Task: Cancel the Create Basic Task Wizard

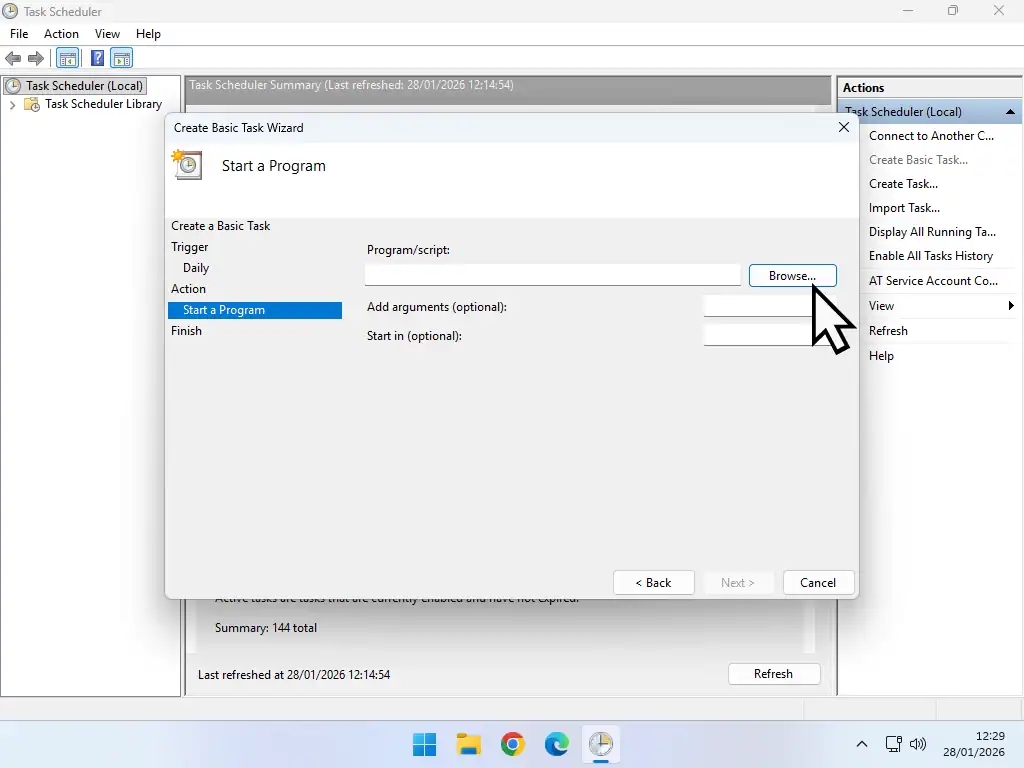Action: tap(818, 582)
